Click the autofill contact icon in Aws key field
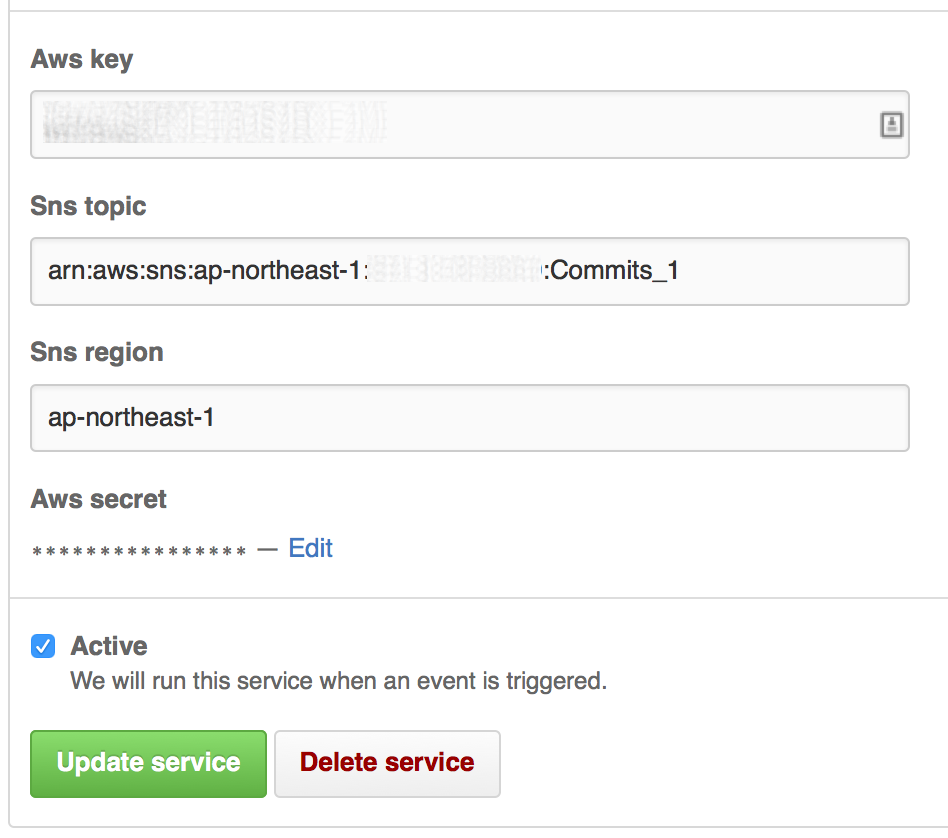The width and height of the screenshot is (948, 838). 891,125
